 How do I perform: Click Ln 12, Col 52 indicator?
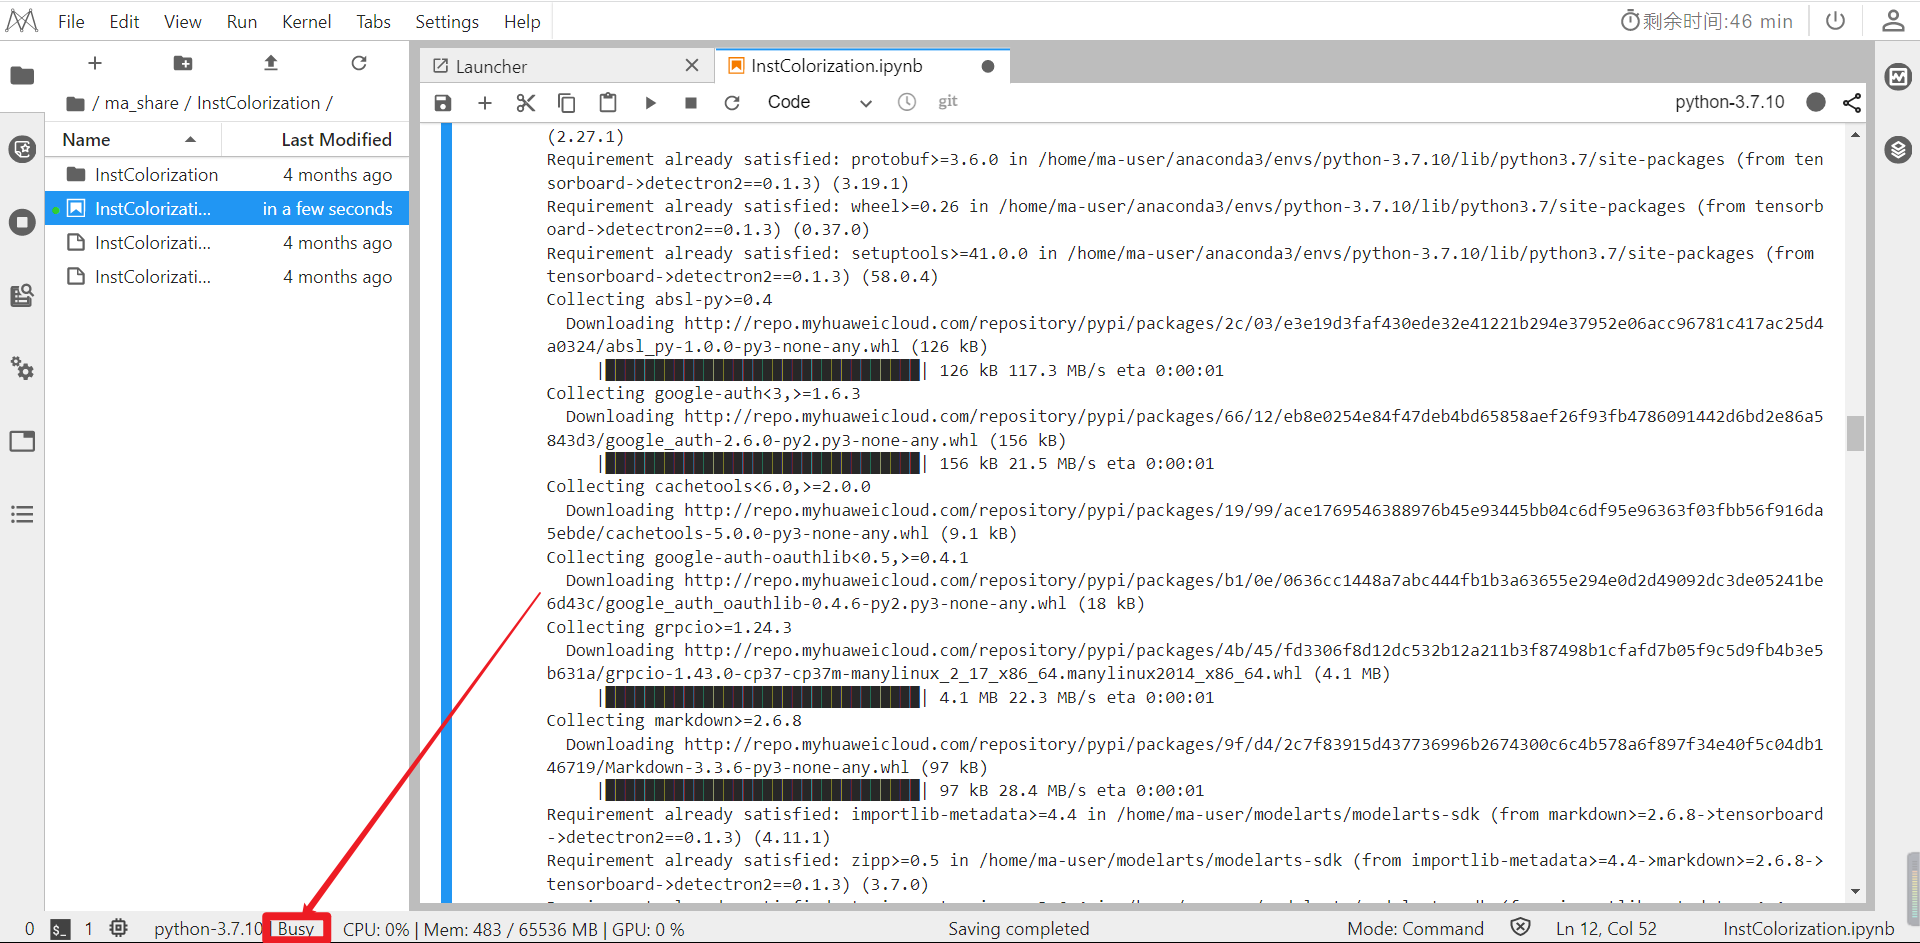tap(1606, 929)
